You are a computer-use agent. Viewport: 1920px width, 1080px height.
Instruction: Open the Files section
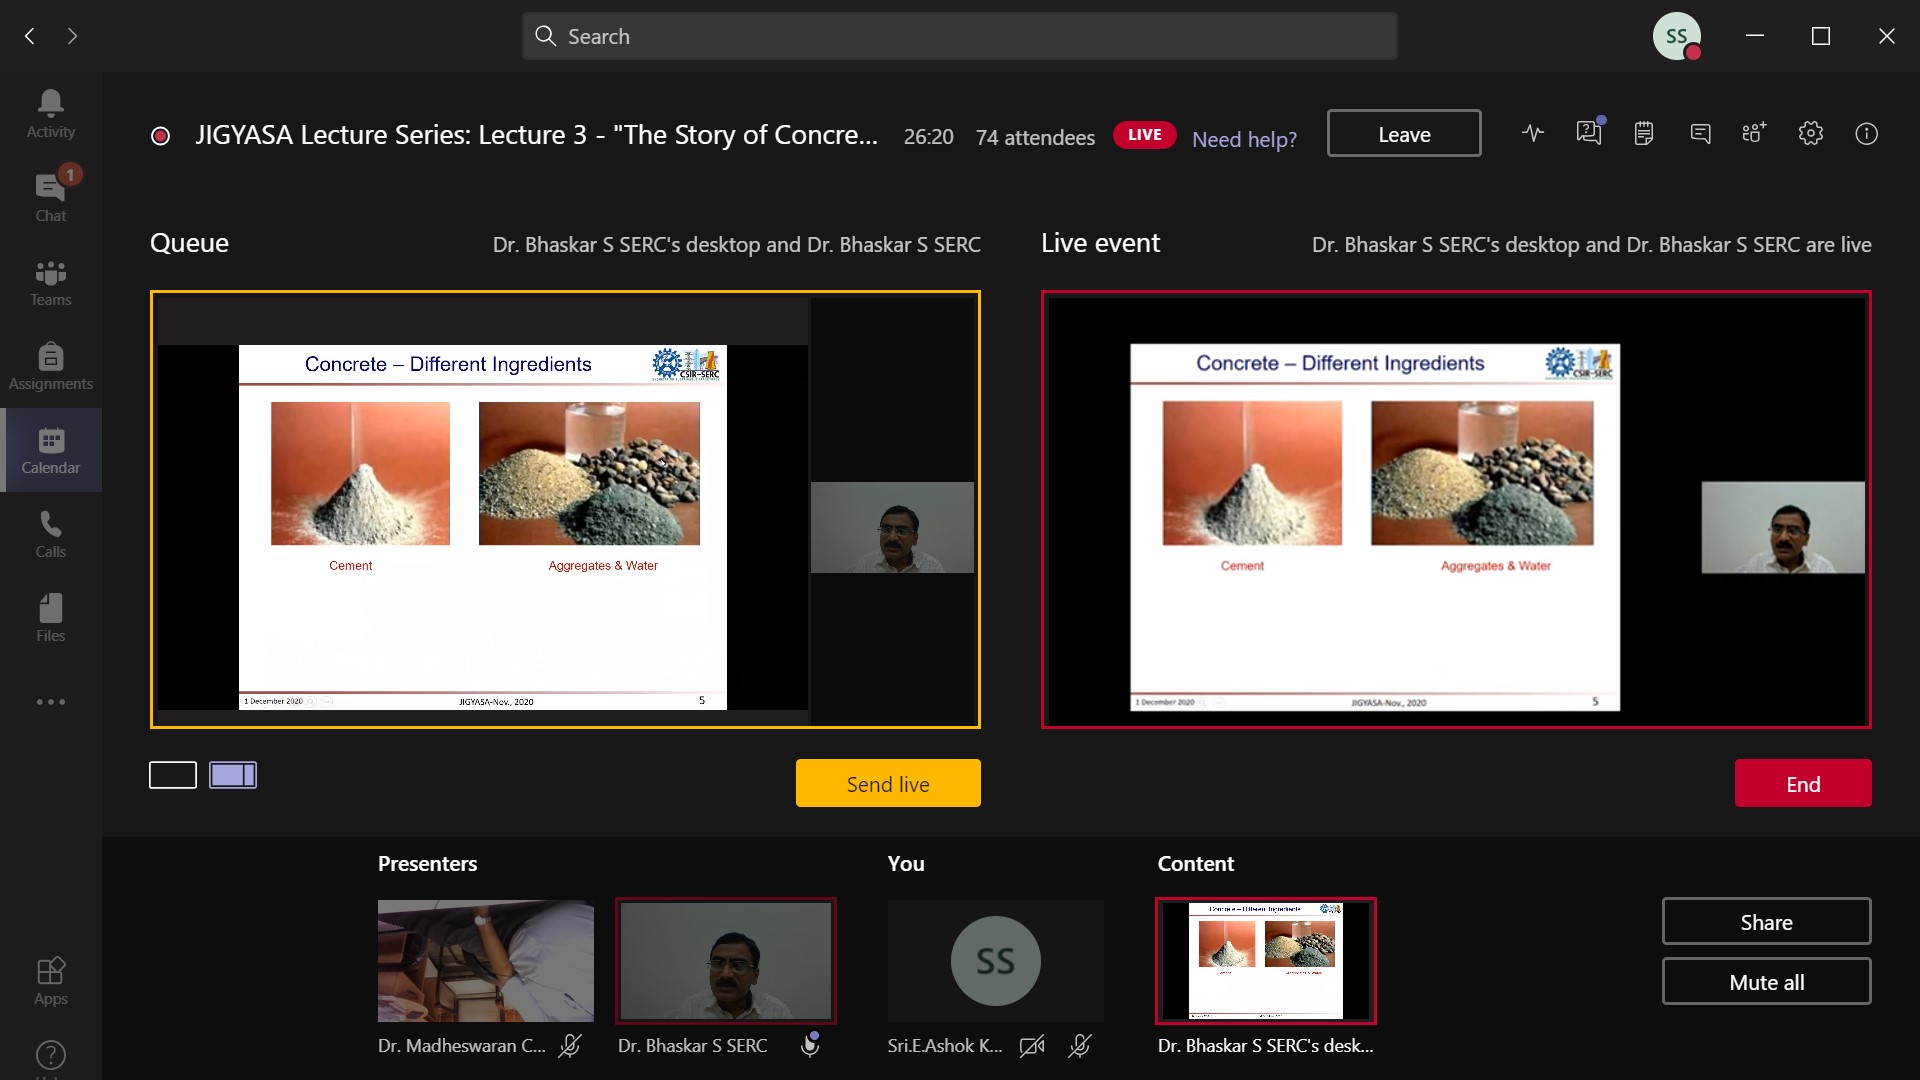(x=50, y=617)
